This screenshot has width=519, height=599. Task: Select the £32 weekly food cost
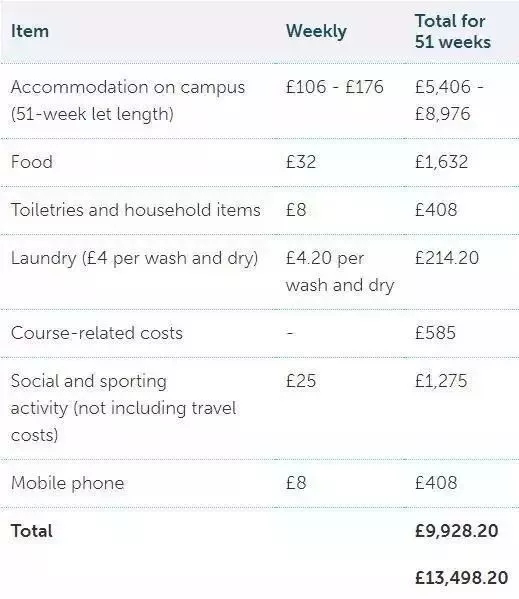pos(301,162)
